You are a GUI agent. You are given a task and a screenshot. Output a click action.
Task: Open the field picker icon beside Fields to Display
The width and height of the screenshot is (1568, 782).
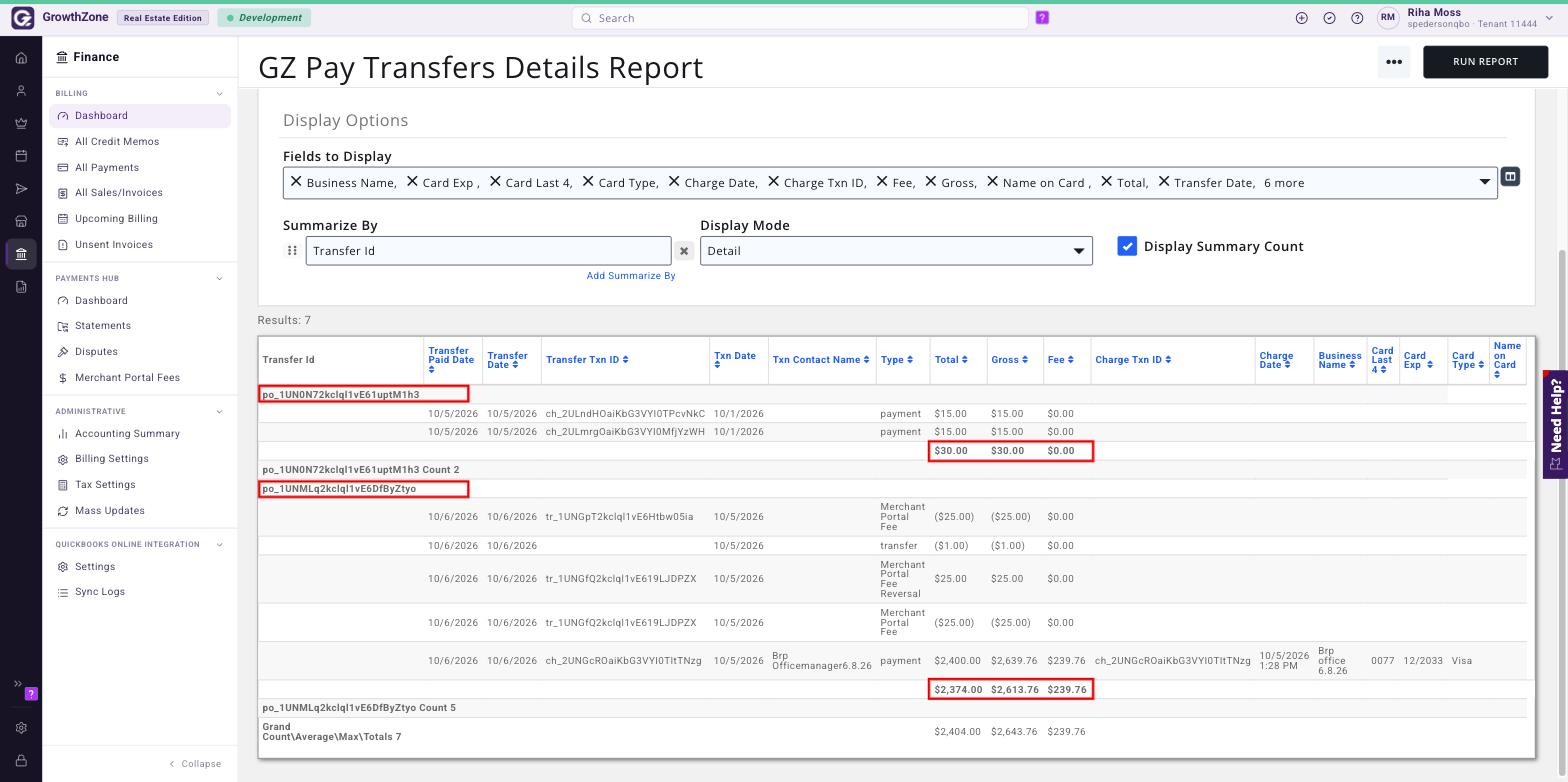pos(1510,177)
